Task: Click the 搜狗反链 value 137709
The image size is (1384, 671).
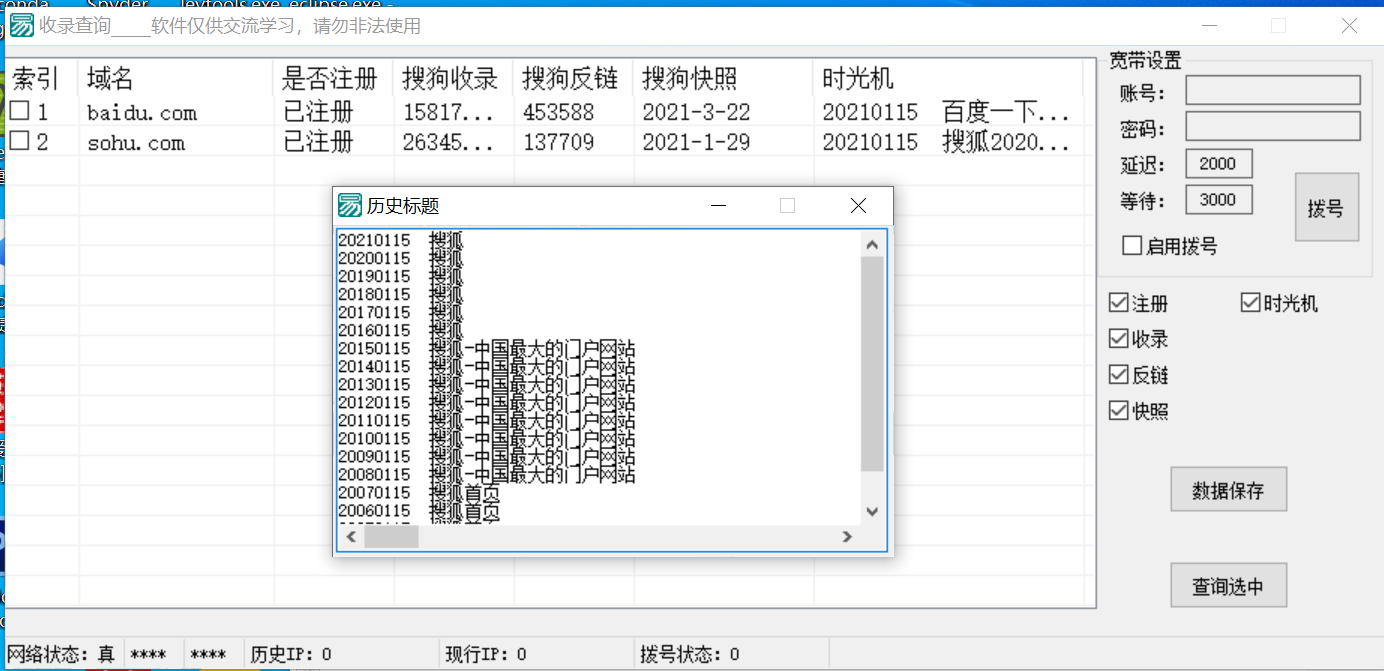Action: pyautogui.click(x=558, y=142)
